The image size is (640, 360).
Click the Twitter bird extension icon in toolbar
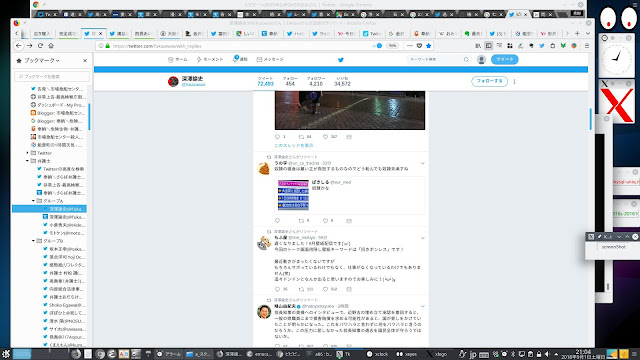tap(542, 46)
